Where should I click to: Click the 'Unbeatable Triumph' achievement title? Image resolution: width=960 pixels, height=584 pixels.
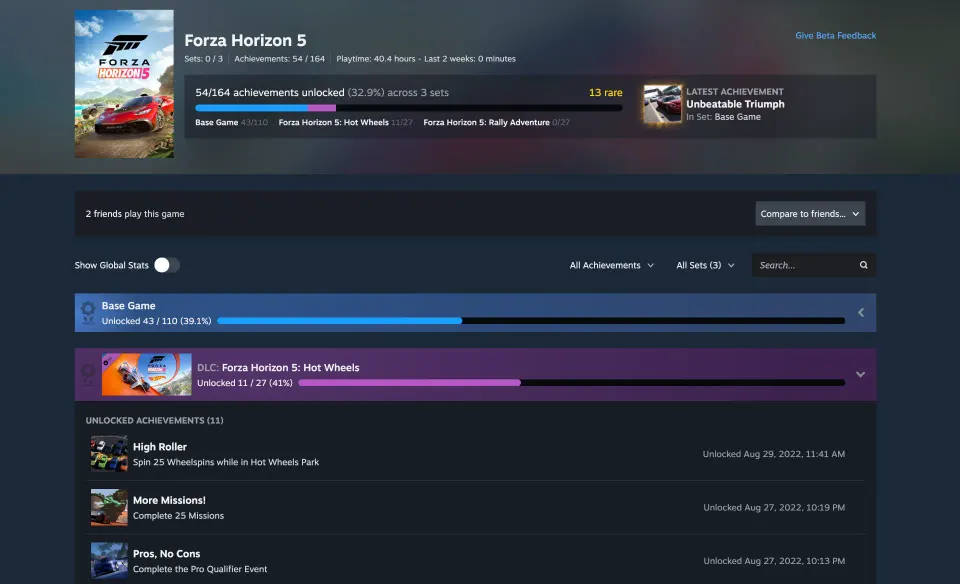[x=735, y=104]
